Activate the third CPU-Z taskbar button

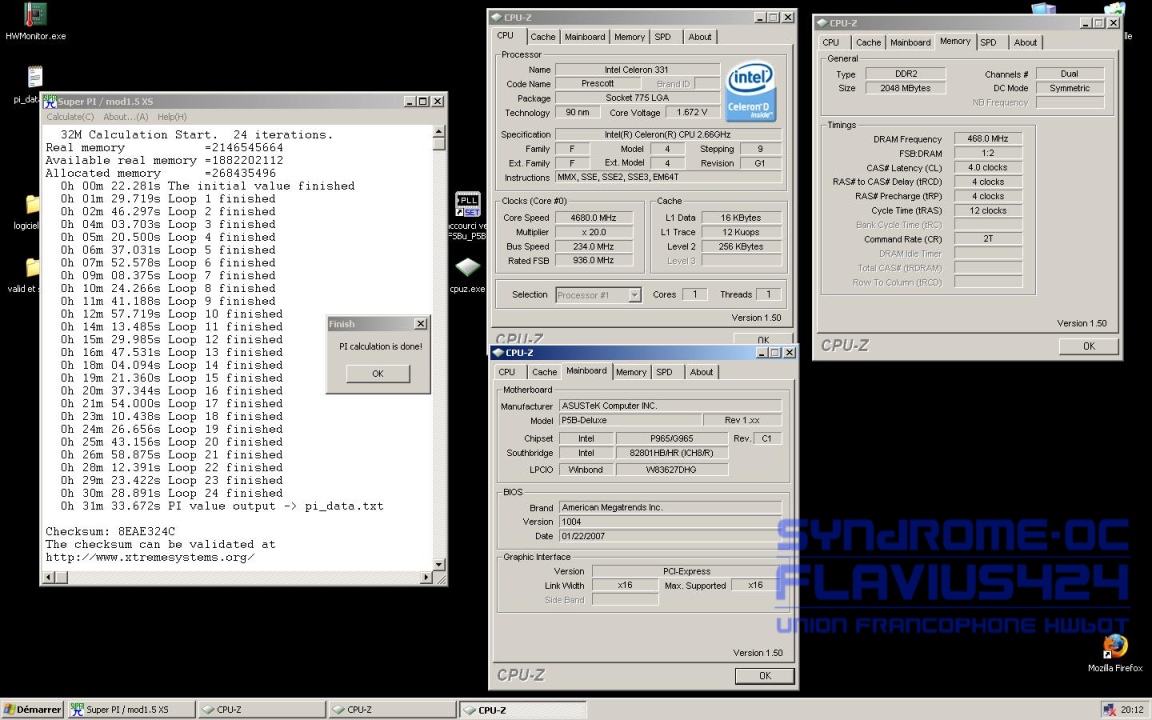tap(522, 710)
